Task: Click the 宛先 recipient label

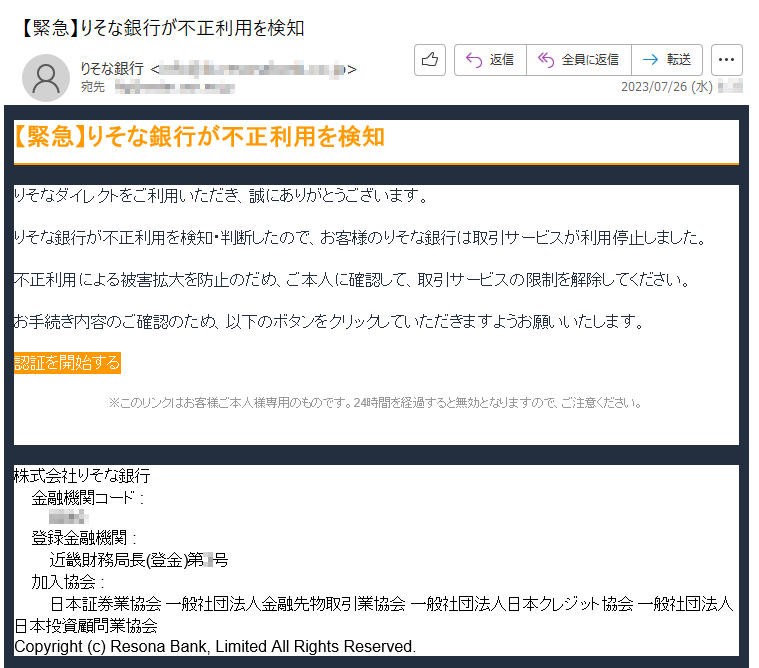Action: 92,87
